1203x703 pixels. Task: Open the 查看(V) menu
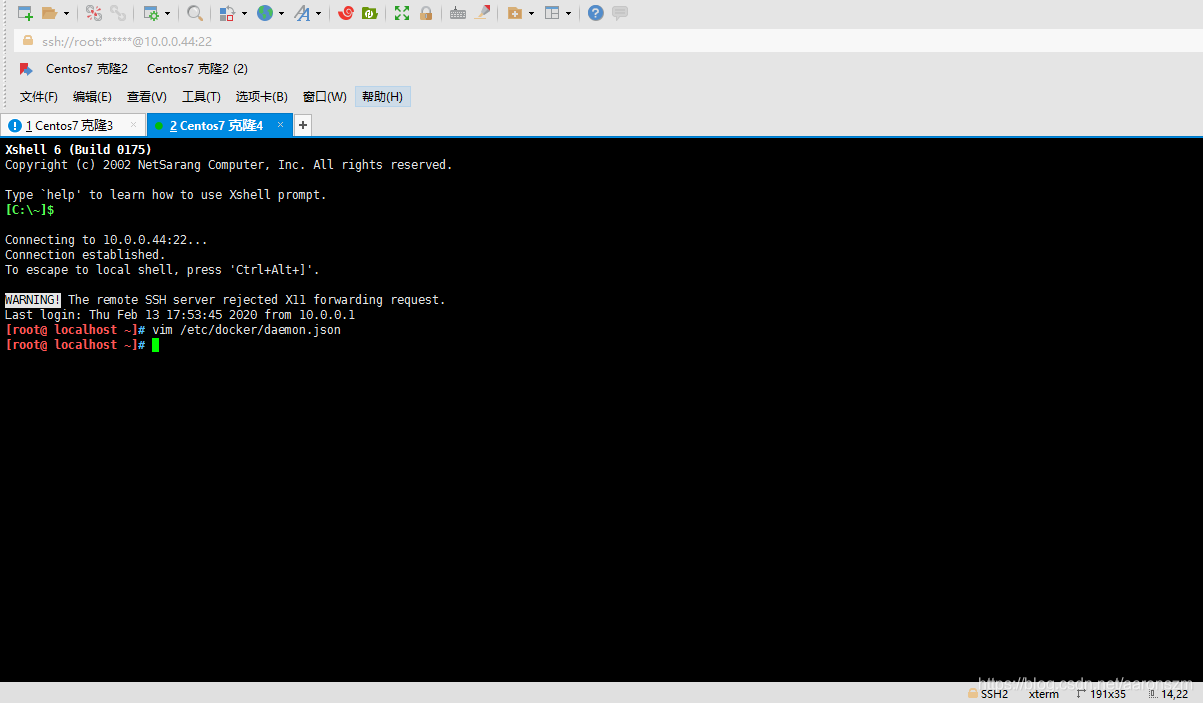[x=146, y=97]
